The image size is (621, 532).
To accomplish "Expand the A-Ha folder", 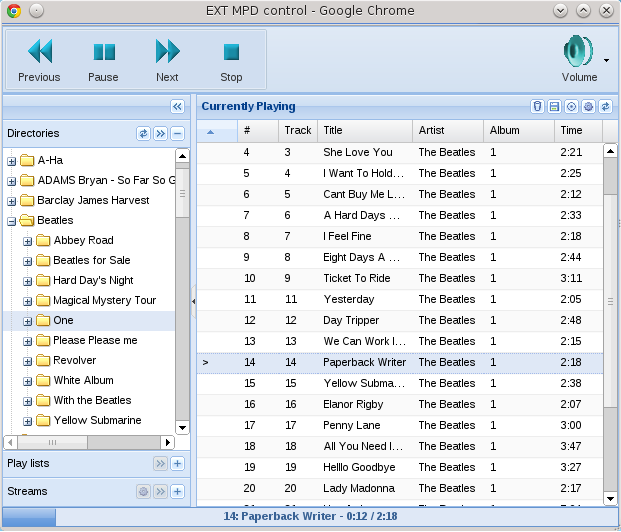I will (11, 161).
